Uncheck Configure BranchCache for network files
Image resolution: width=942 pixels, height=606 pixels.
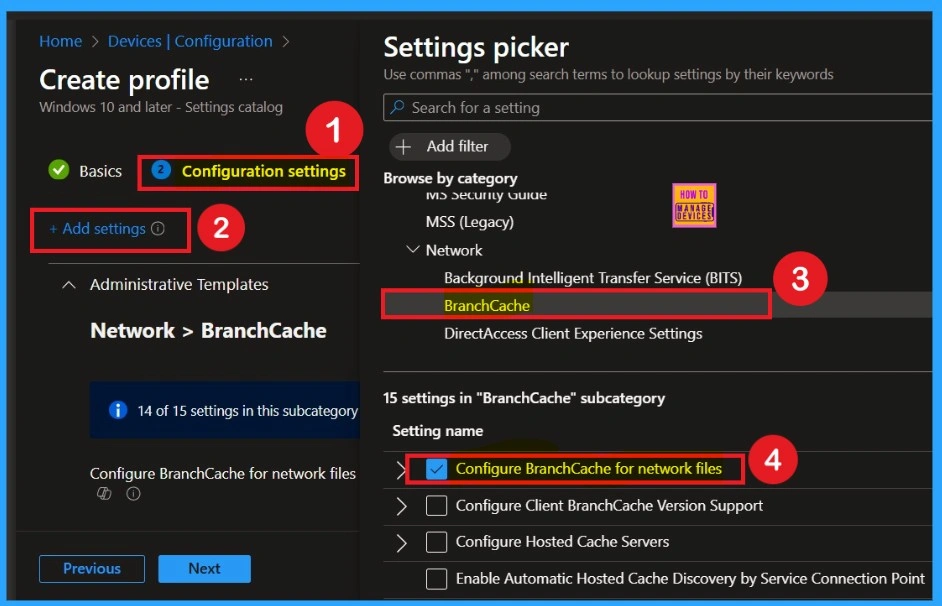pos(436,469)
